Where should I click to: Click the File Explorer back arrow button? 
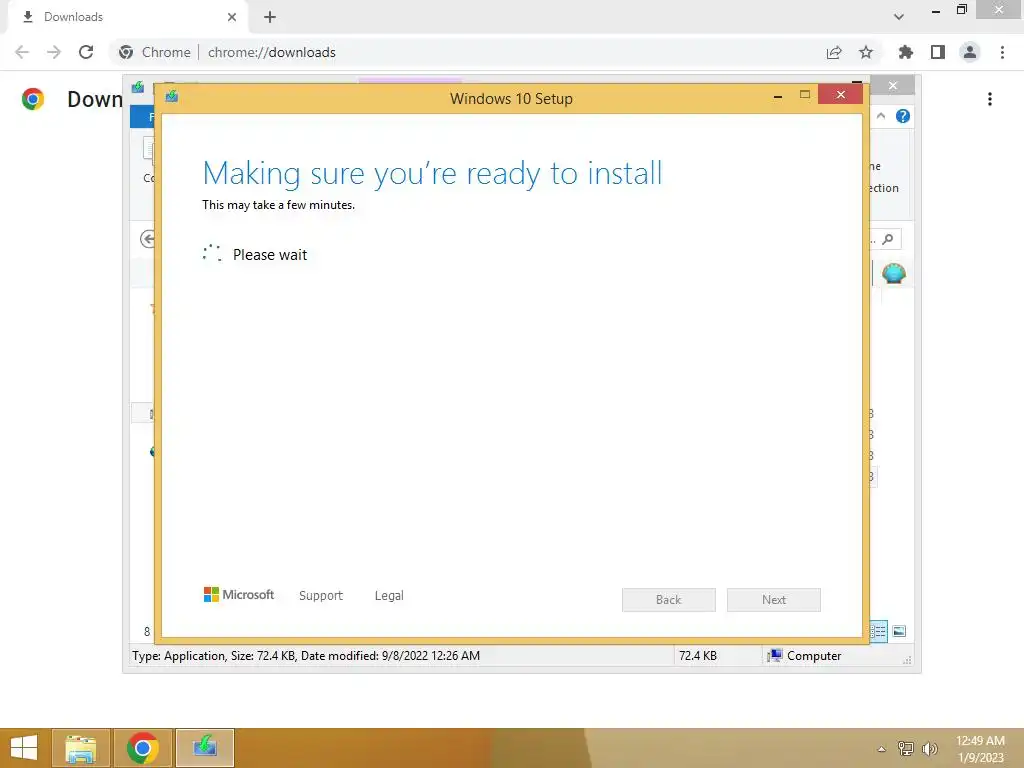(148, 239)
